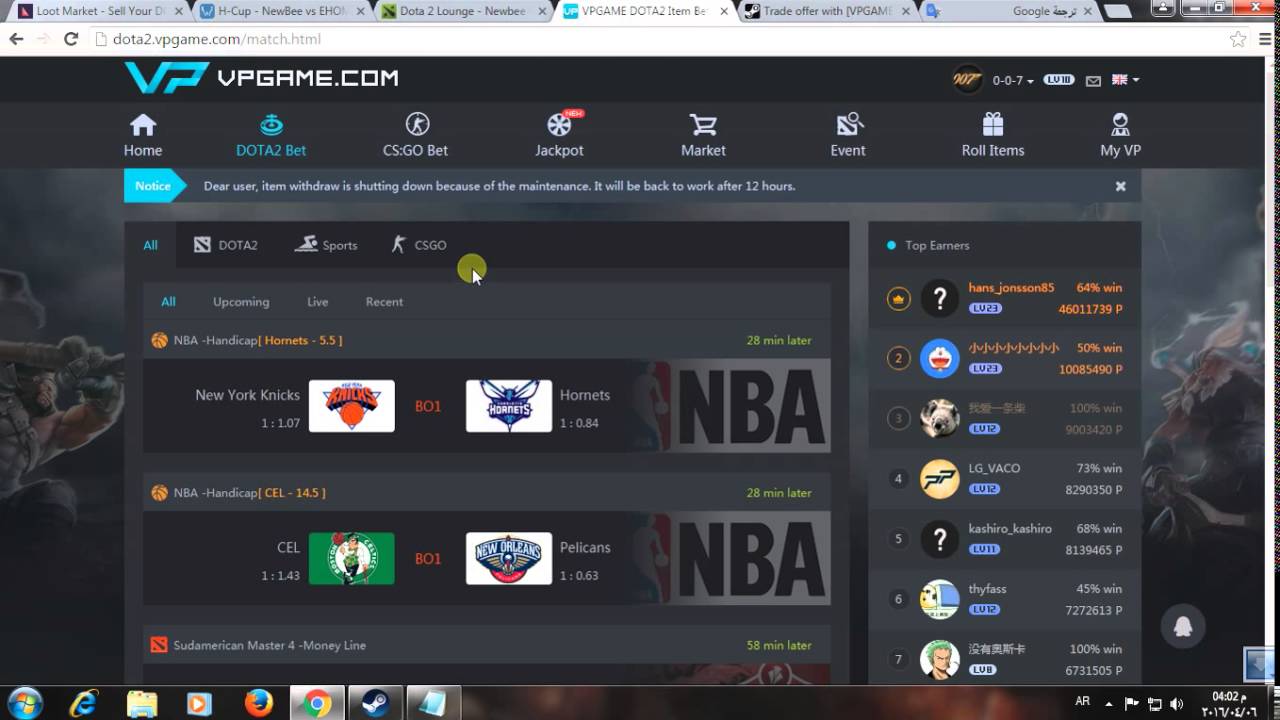Image resolution: width=1280 pixels, height=720 pixels.
Task: Open hans_jonsson85 top earner profile
Action: (x=1011, y=288)
